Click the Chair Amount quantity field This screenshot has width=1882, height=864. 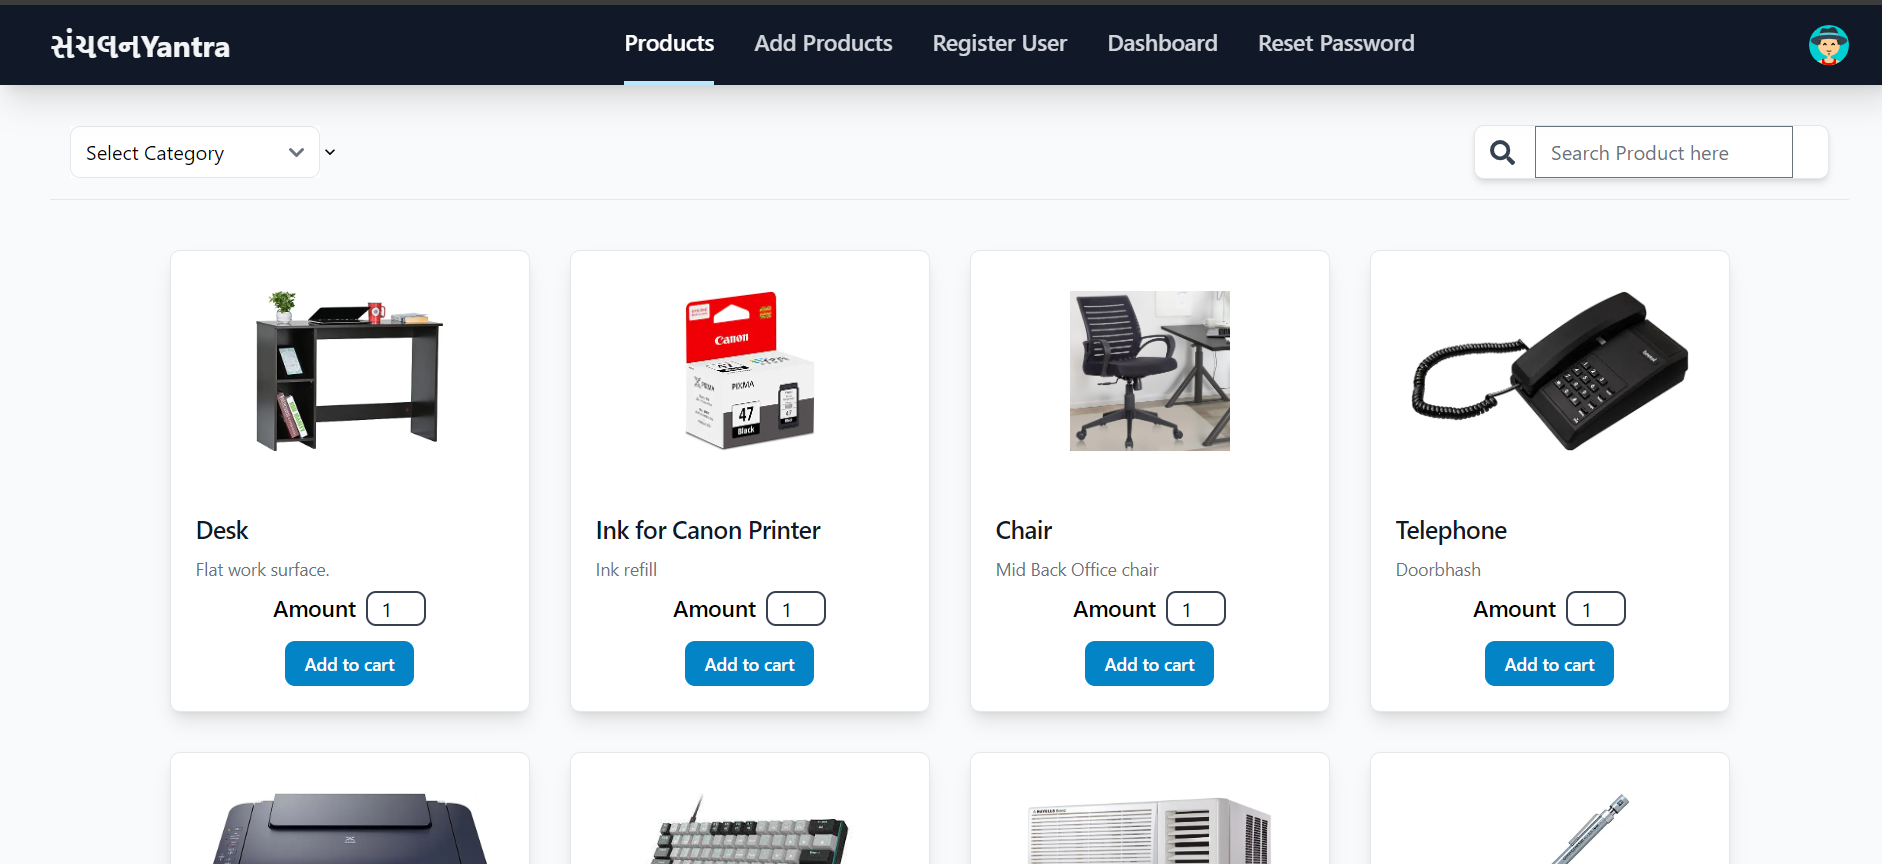(1195, 609)
